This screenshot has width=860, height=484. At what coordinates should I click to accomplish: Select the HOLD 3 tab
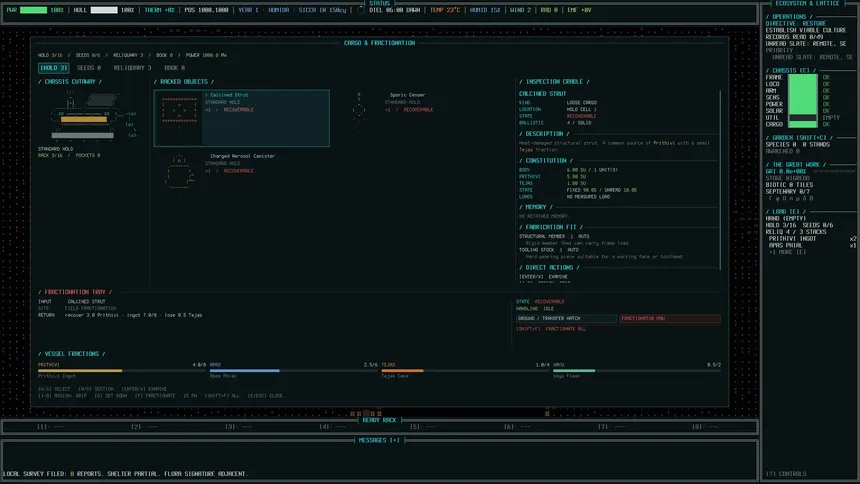click(53, 68)
